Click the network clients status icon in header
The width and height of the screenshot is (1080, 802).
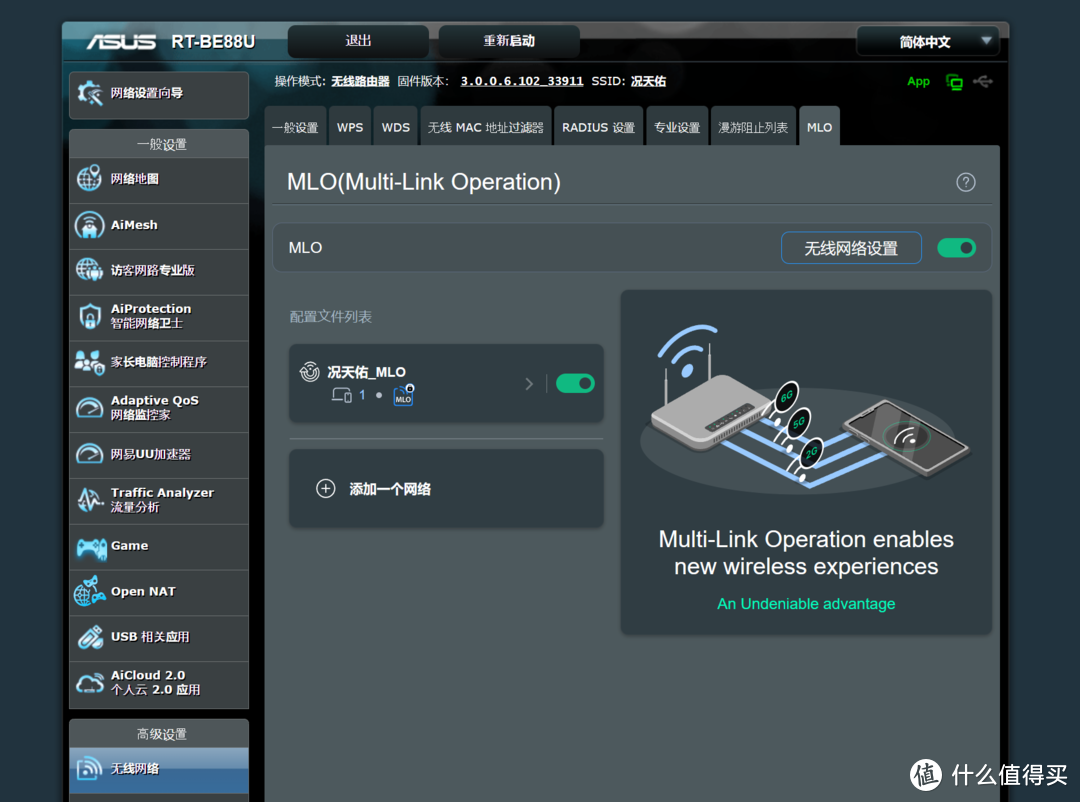tap(954, 82)
